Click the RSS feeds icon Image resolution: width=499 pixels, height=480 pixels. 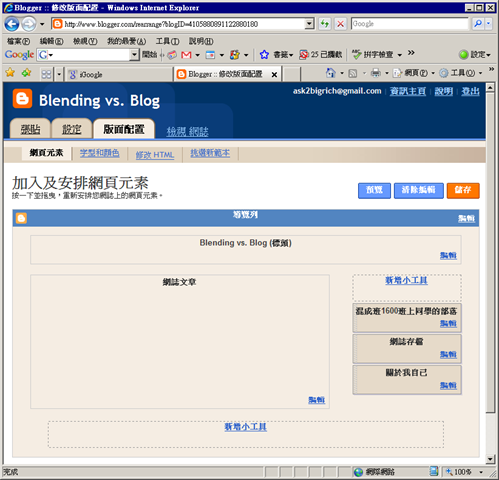pyautogui.click(x=353, y=73)
